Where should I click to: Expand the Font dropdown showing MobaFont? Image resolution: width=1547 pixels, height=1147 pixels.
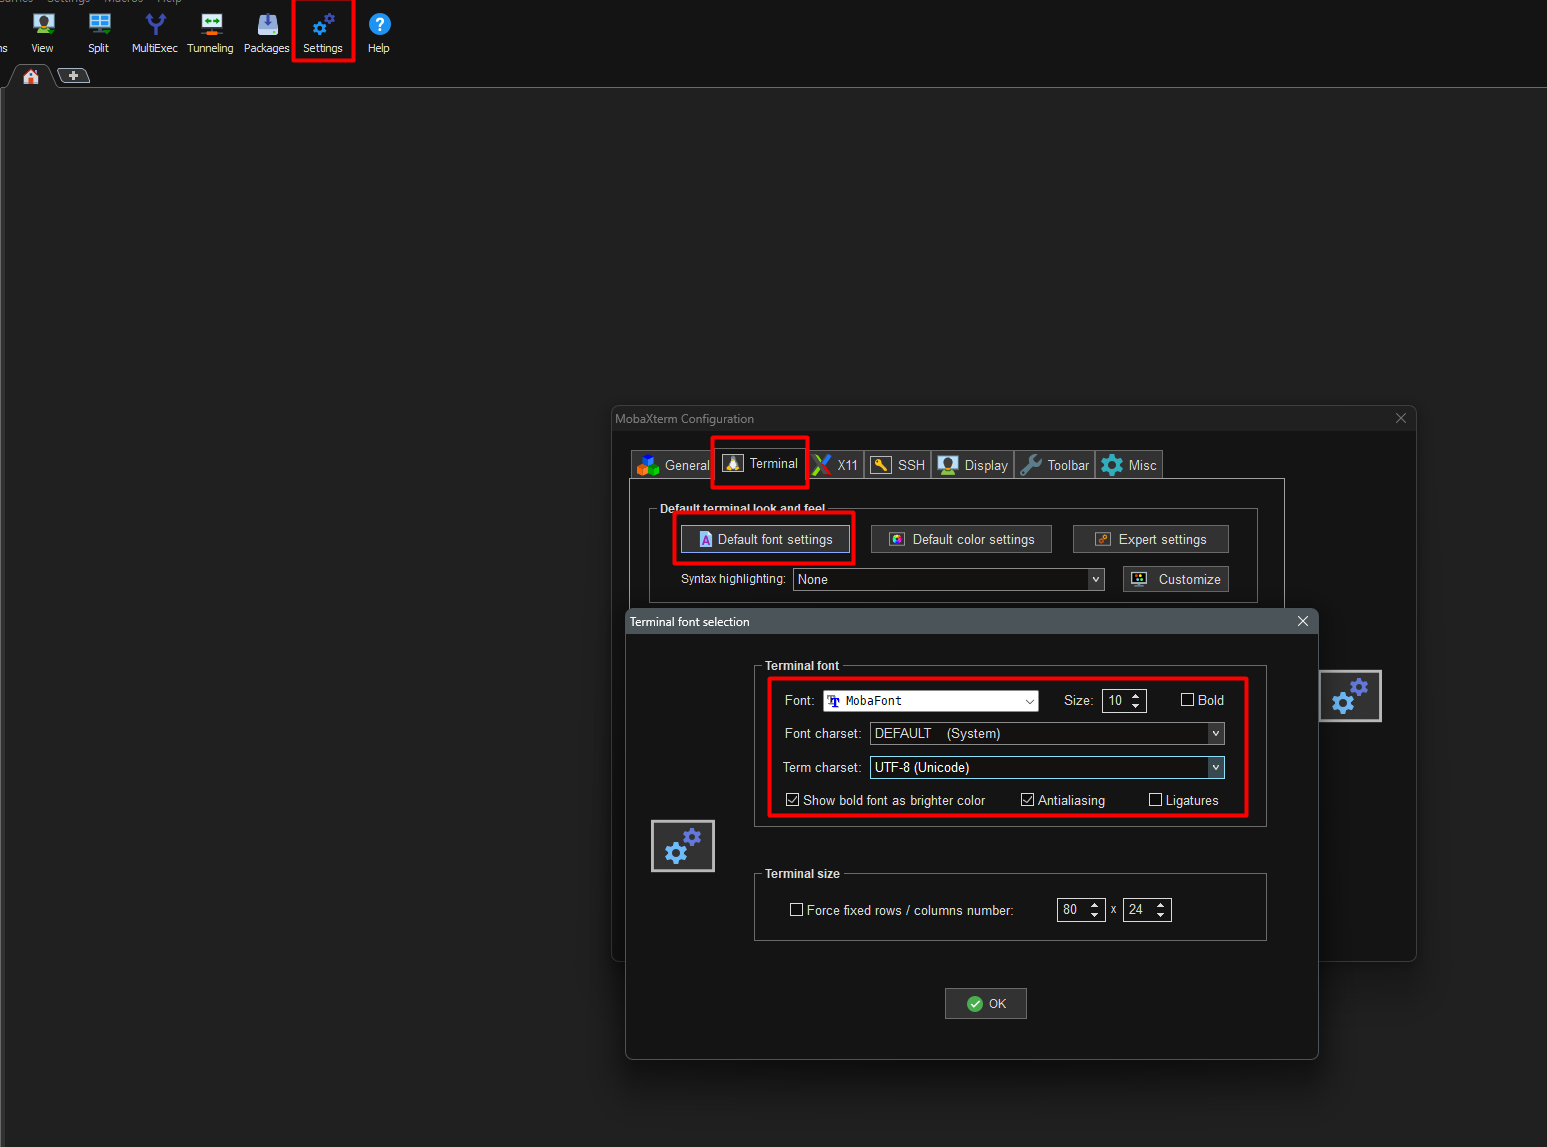1030,701
